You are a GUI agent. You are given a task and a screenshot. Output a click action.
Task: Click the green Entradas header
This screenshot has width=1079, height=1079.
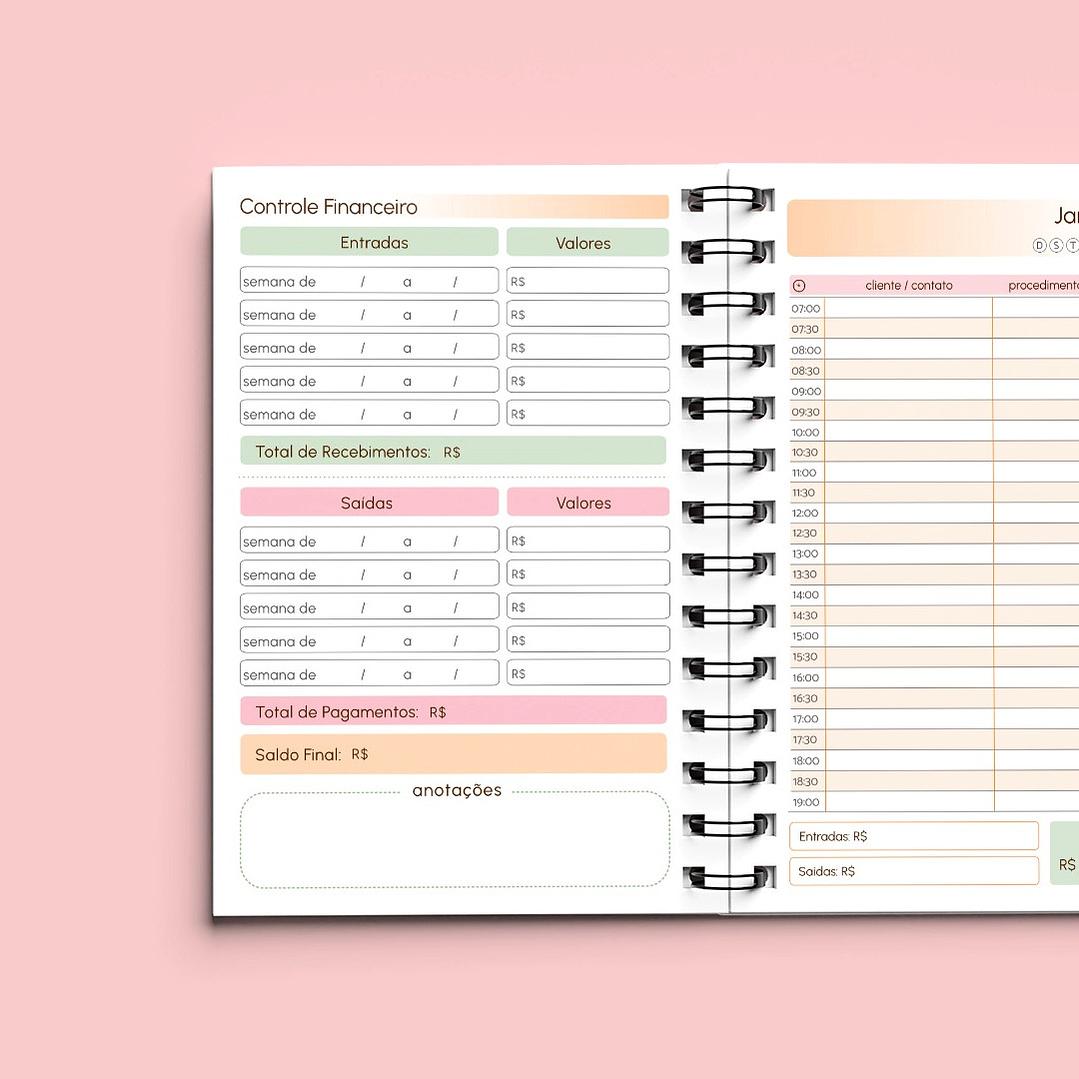[x=369, y=242]
